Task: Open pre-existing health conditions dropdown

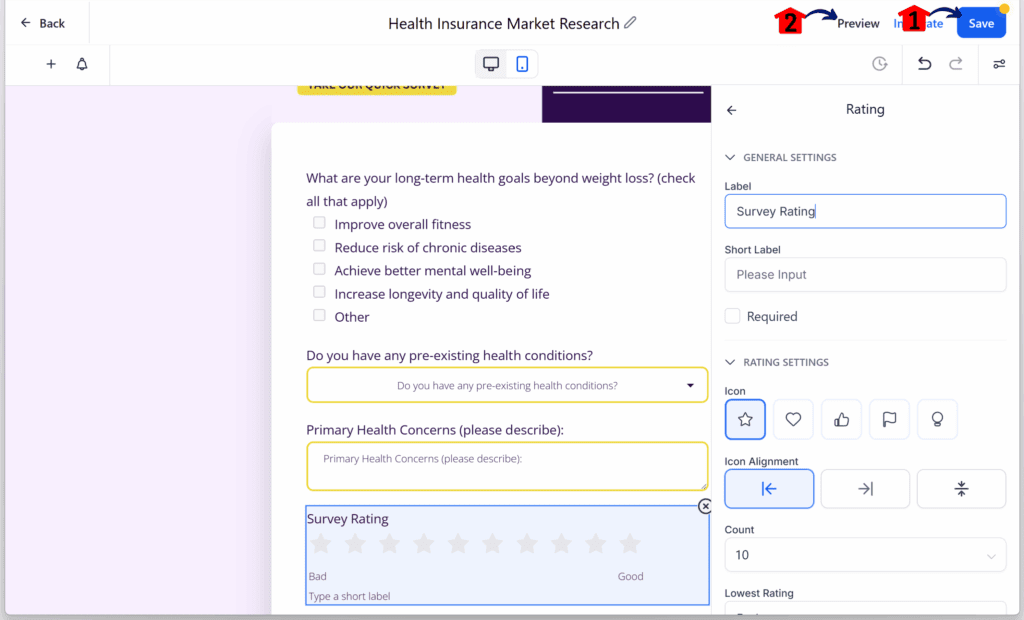Action: tap(507, 385)
